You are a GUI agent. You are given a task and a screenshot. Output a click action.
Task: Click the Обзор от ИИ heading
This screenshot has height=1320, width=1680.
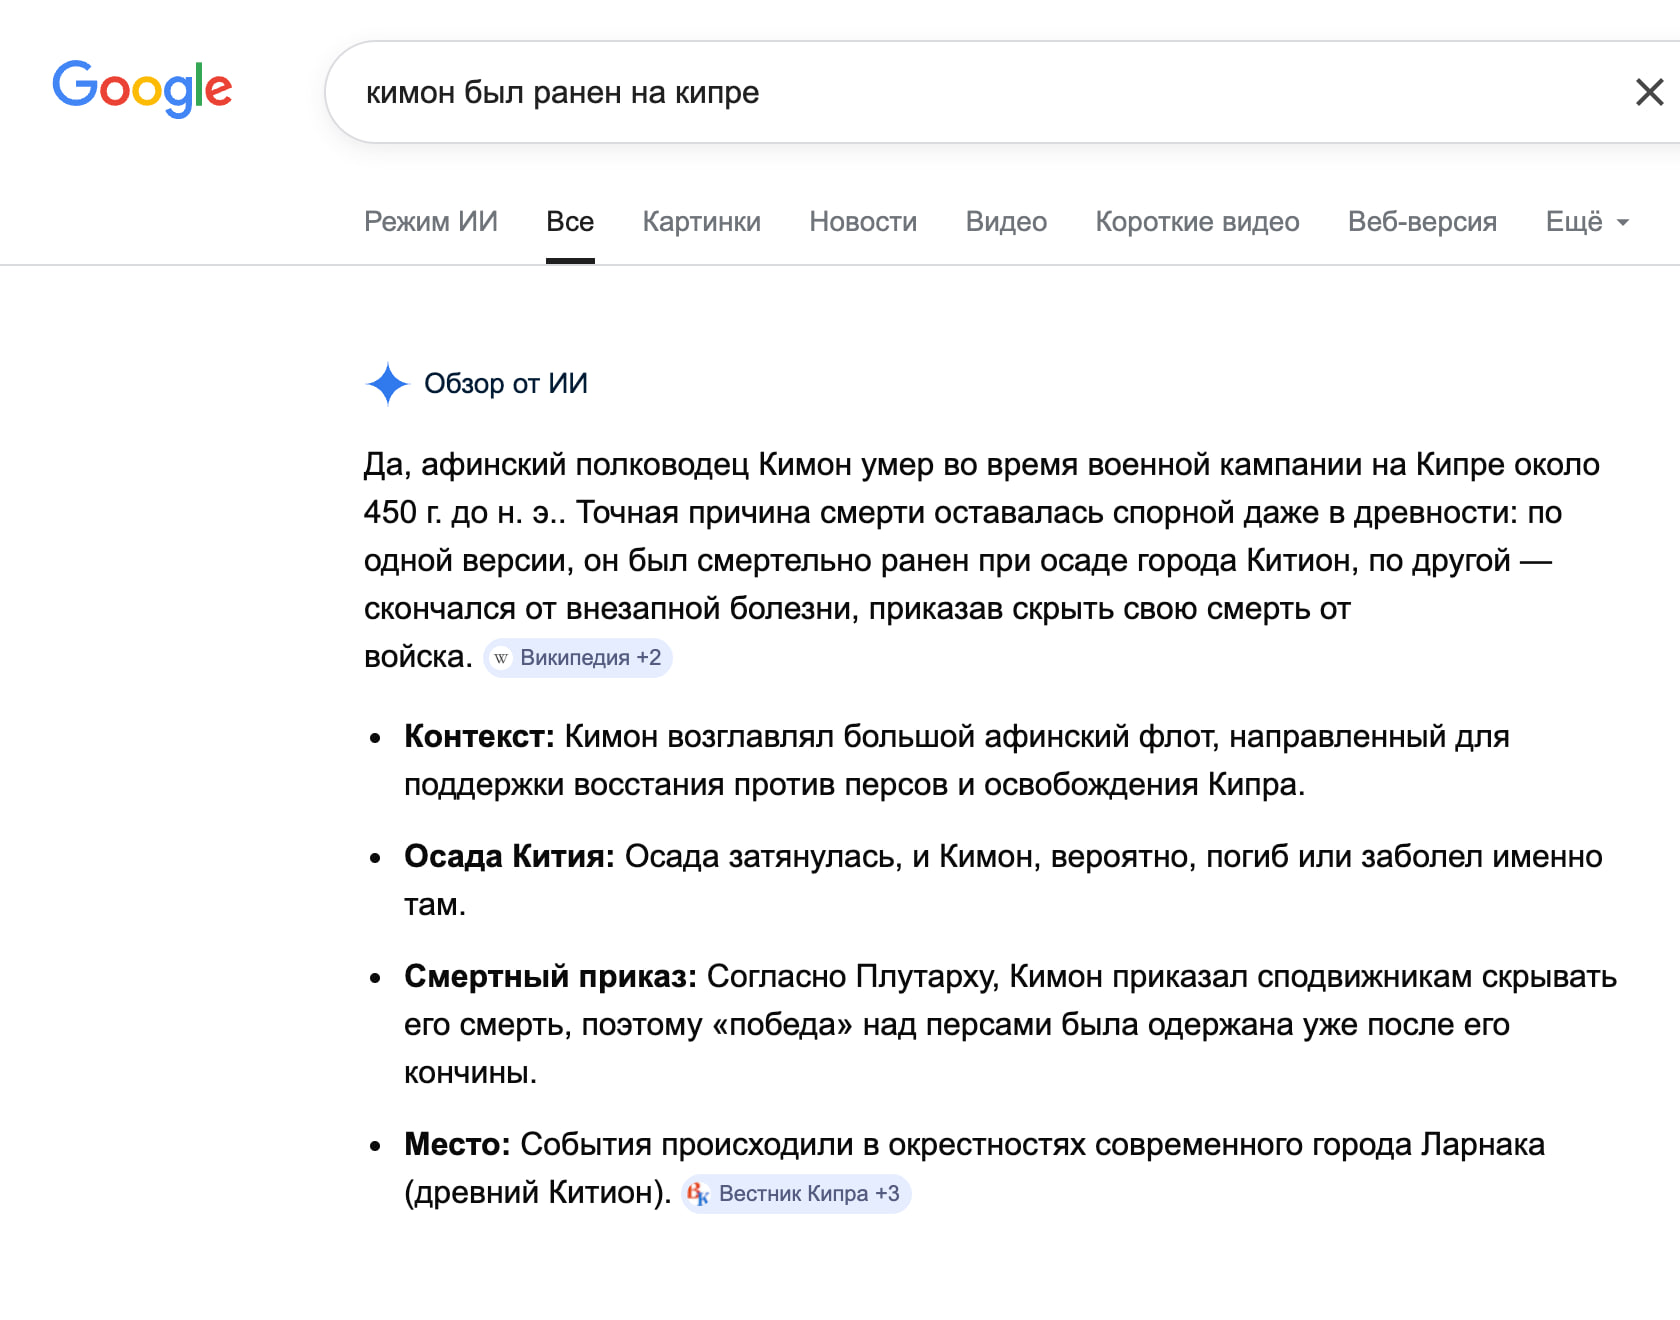click(x=505, y=384)
